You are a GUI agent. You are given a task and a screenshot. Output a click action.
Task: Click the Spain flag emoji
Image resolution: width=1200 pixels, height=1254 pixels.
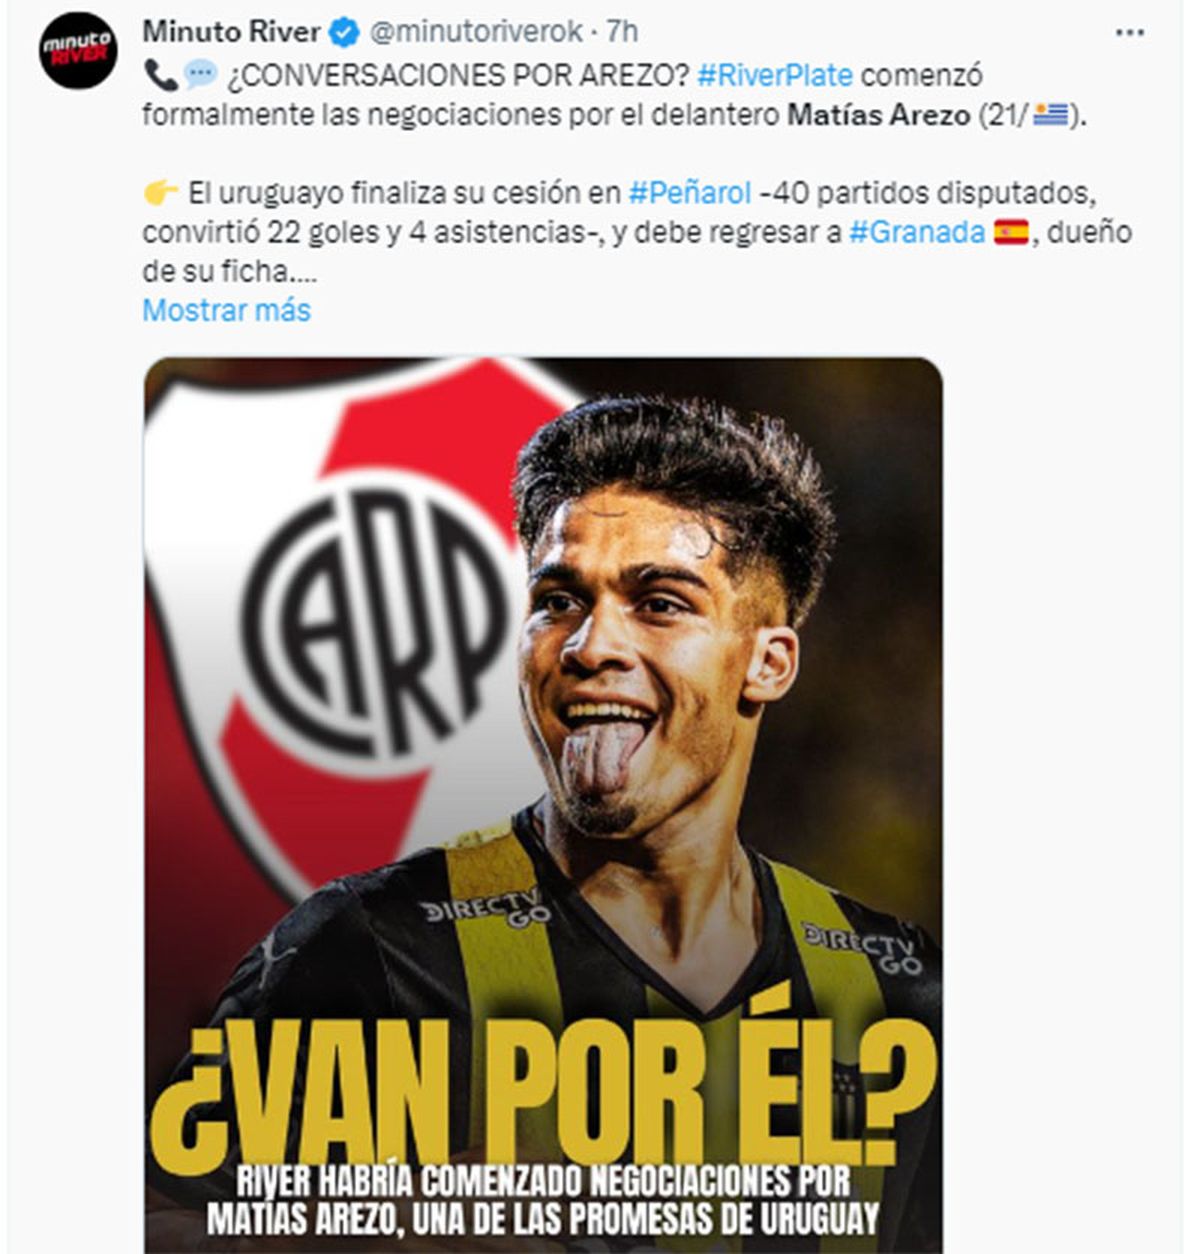point(1011,232)
